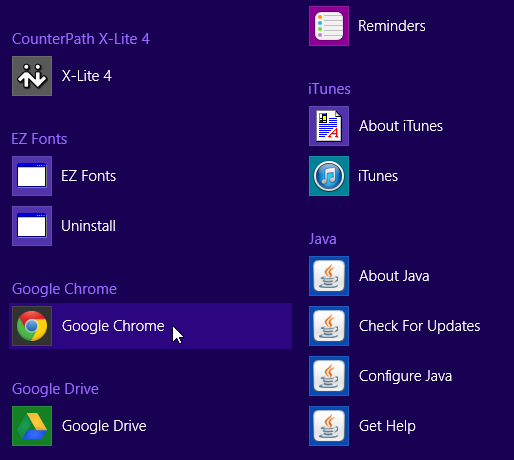Viewport: 514px width, 460px height.
Task: Select the EZ Fonts group heading
Action: click(x=39, y=139)
